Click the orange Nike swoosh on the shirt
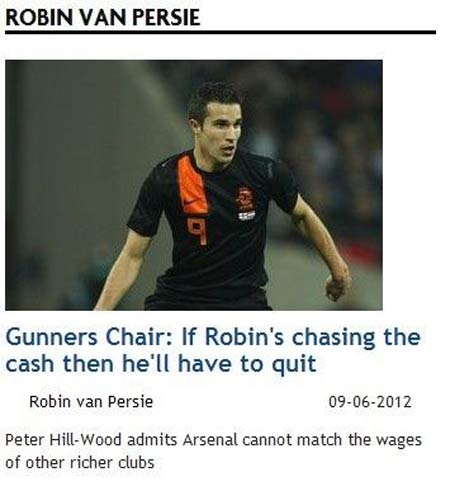 pos(190,201)
